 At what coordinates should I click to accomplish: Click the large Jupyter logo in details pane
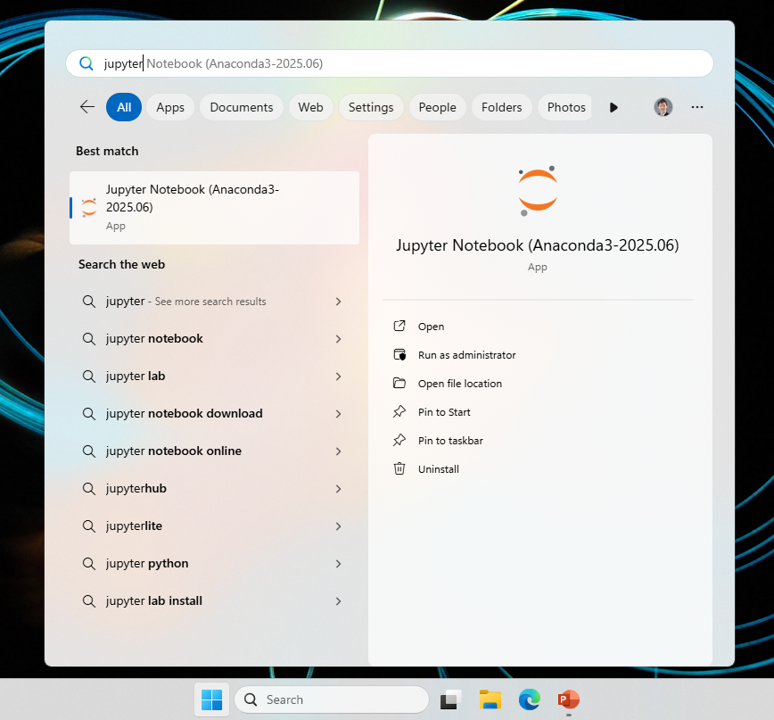point(538,190)
